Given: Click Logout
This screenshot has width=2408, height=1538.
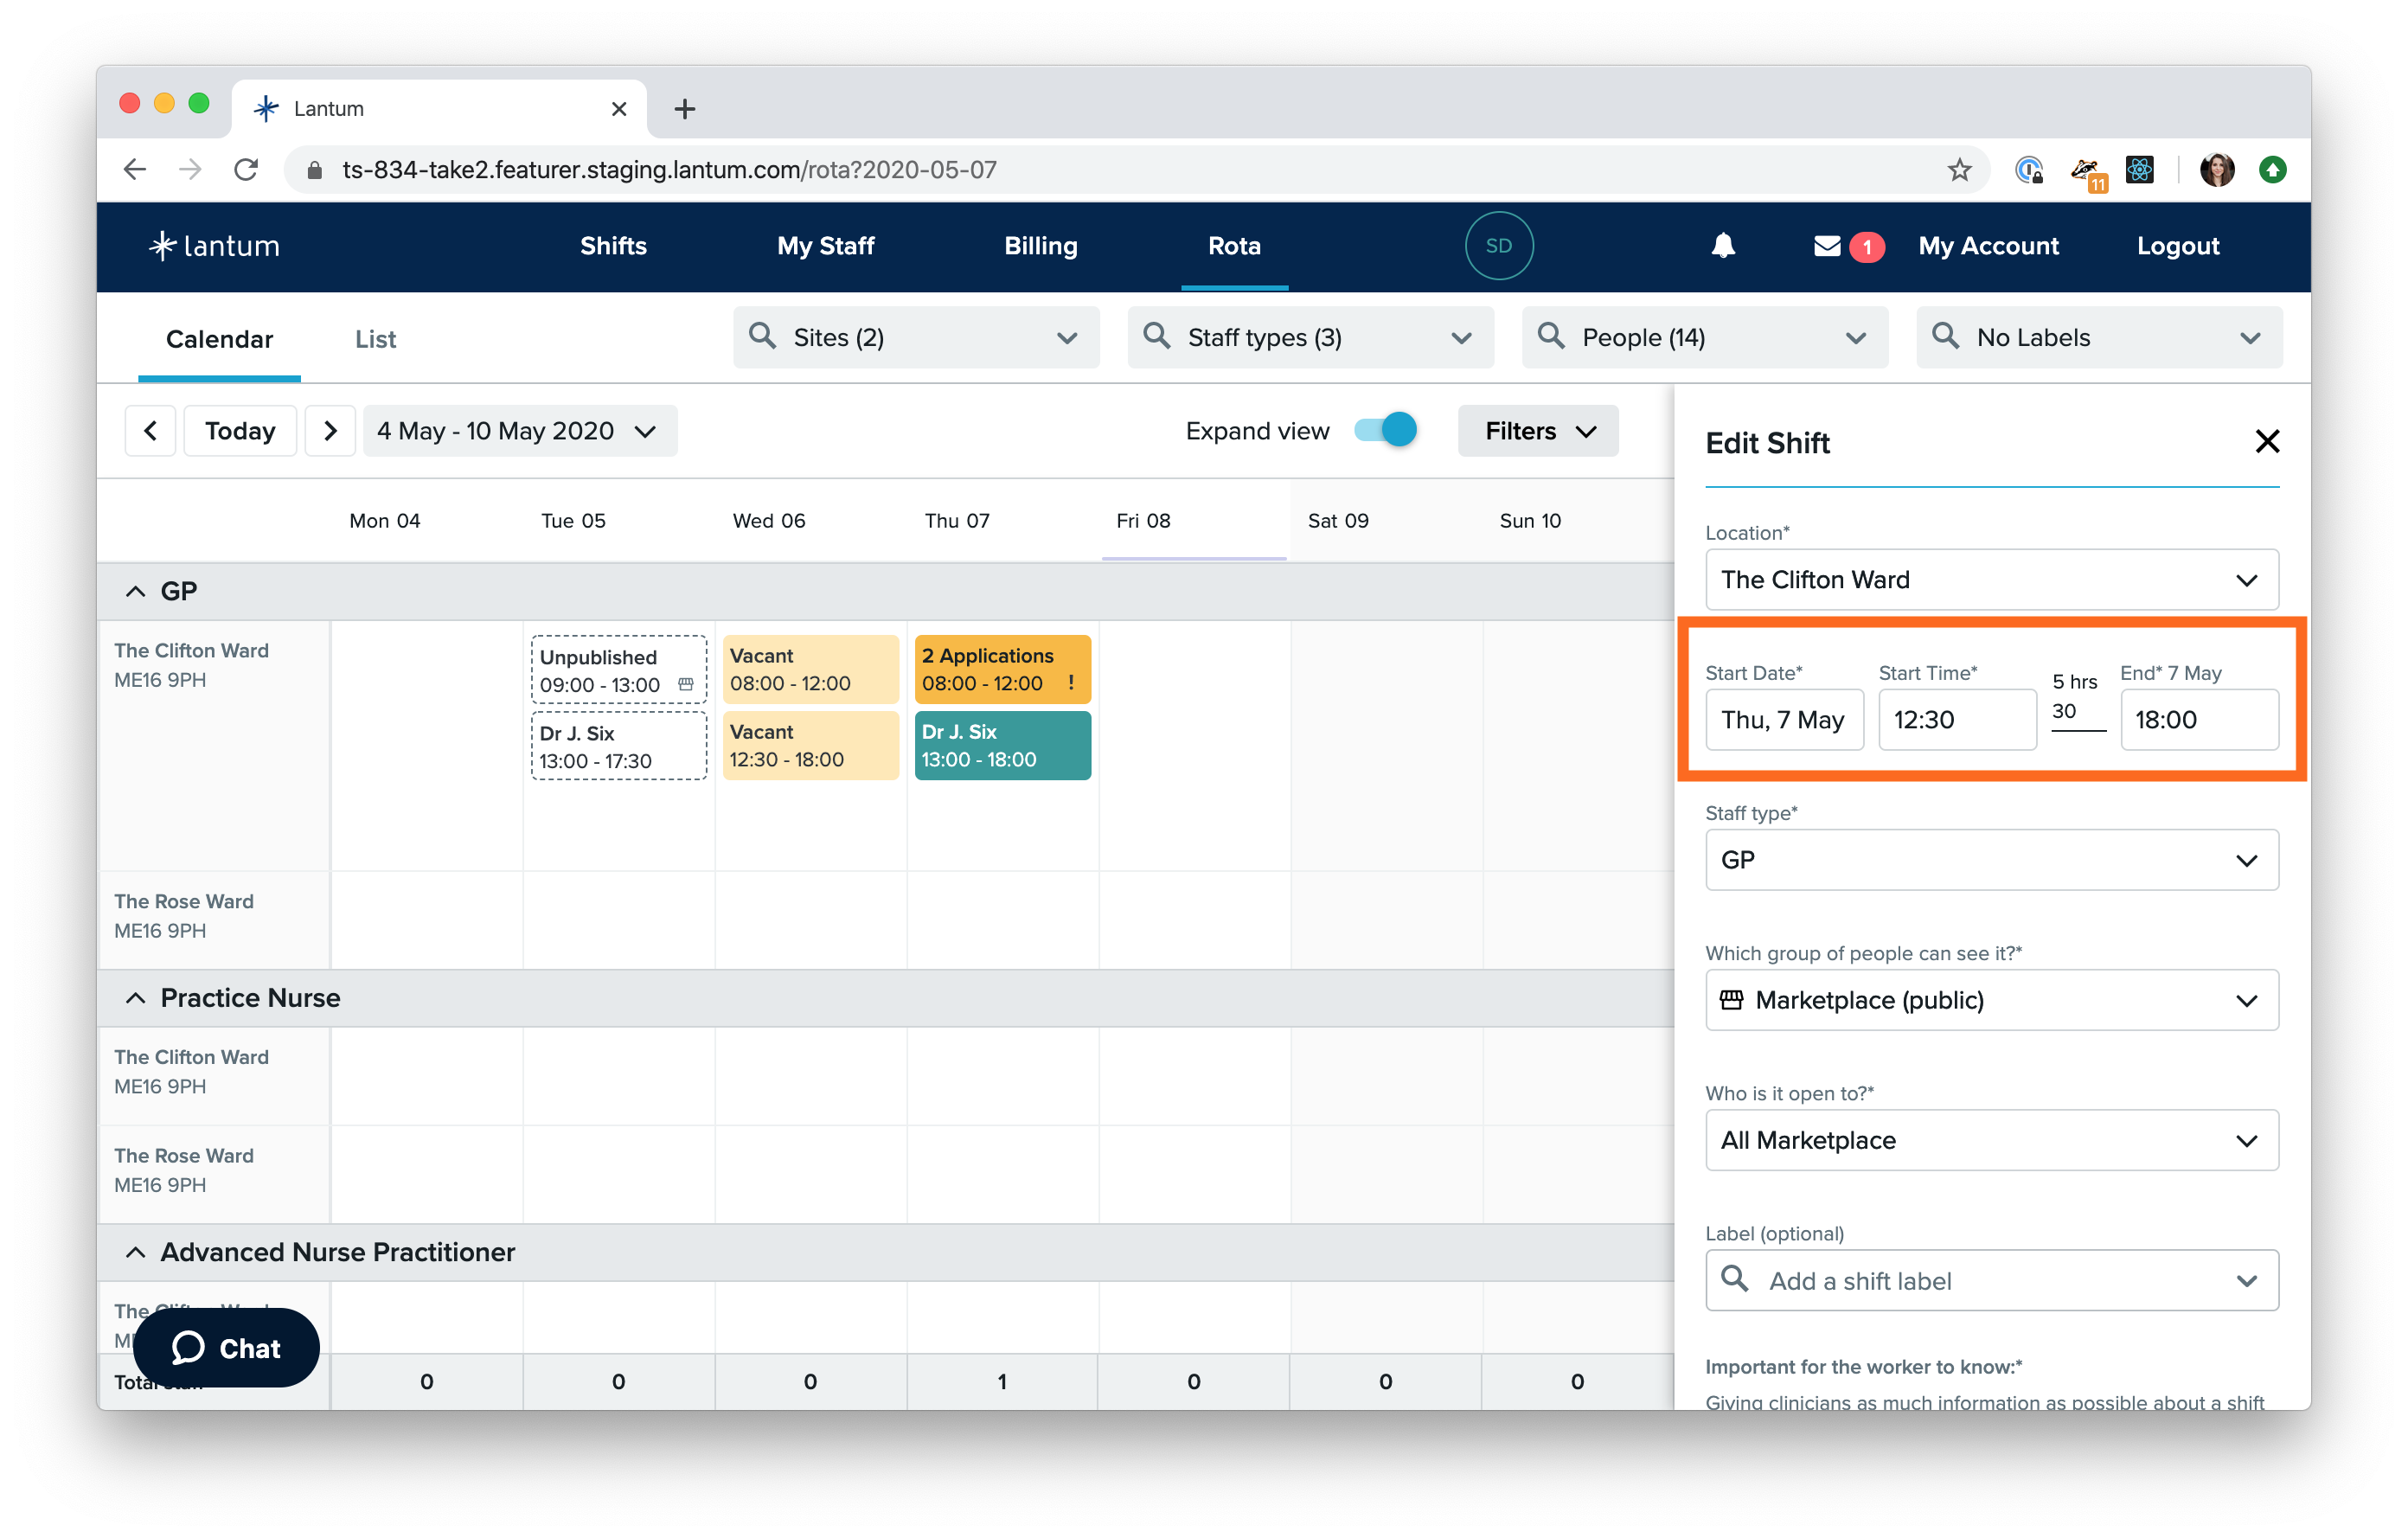Looking at the screenshot, I should click(2177, 245).
